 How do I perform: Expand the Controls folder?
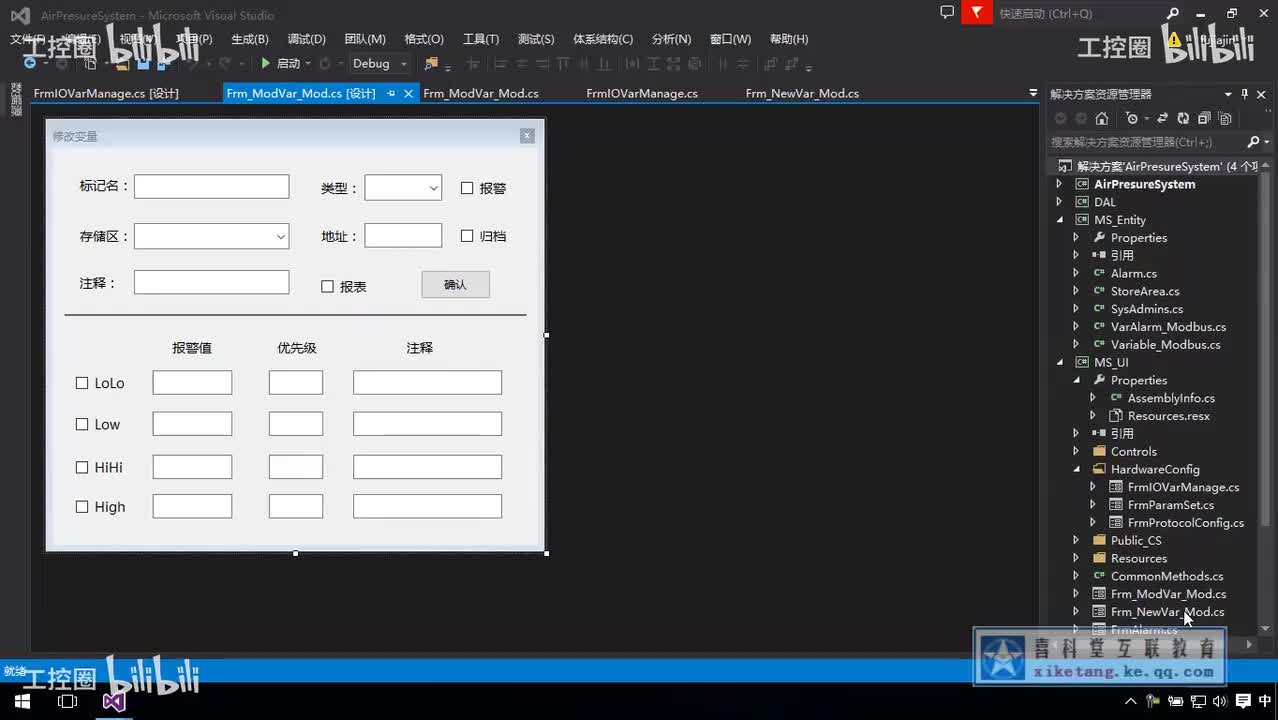1077,451
